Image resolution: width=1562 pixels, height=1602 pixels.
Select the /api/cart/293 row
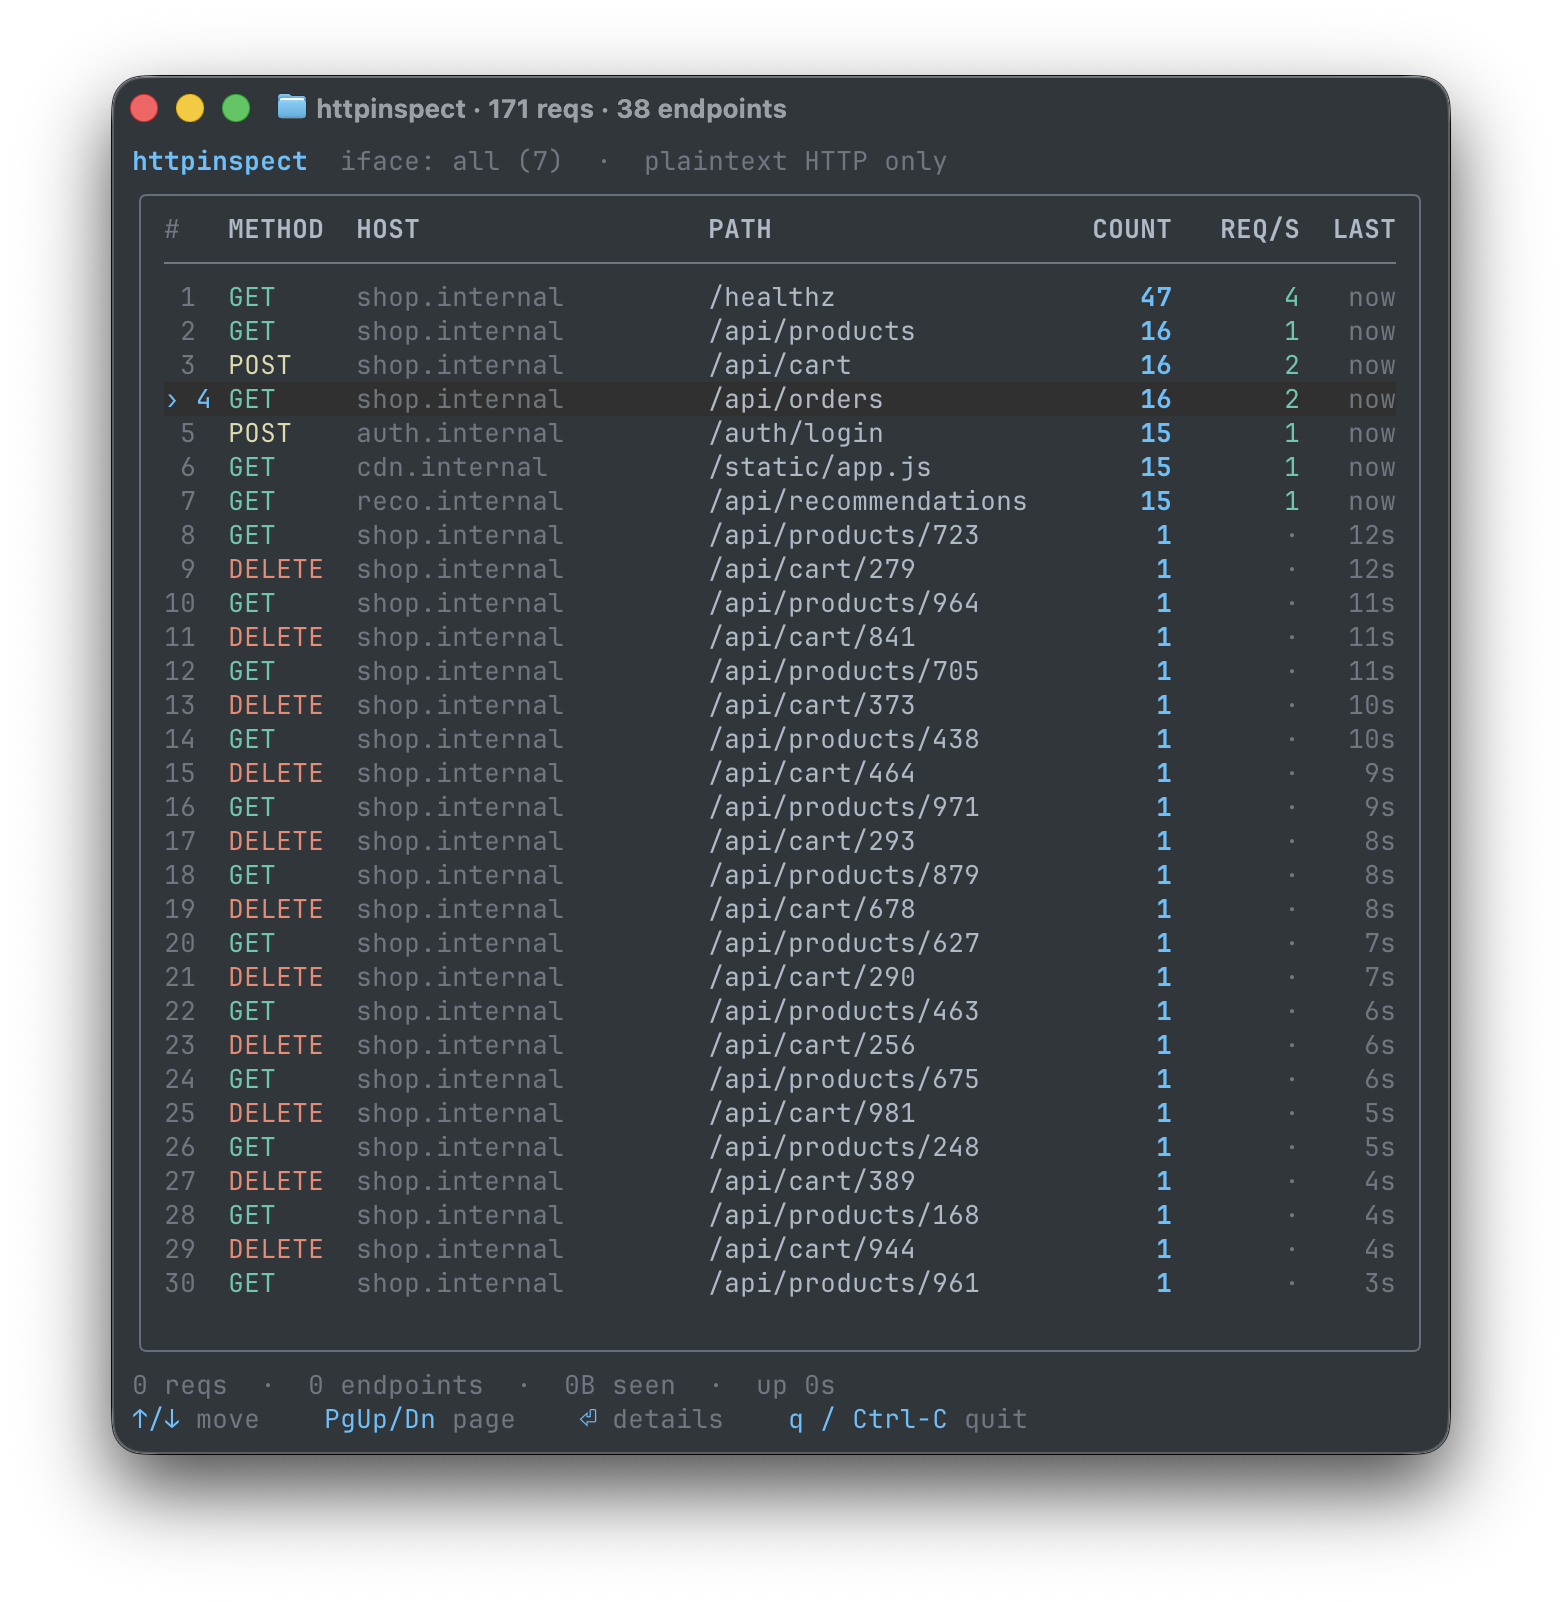coord(780,841)
